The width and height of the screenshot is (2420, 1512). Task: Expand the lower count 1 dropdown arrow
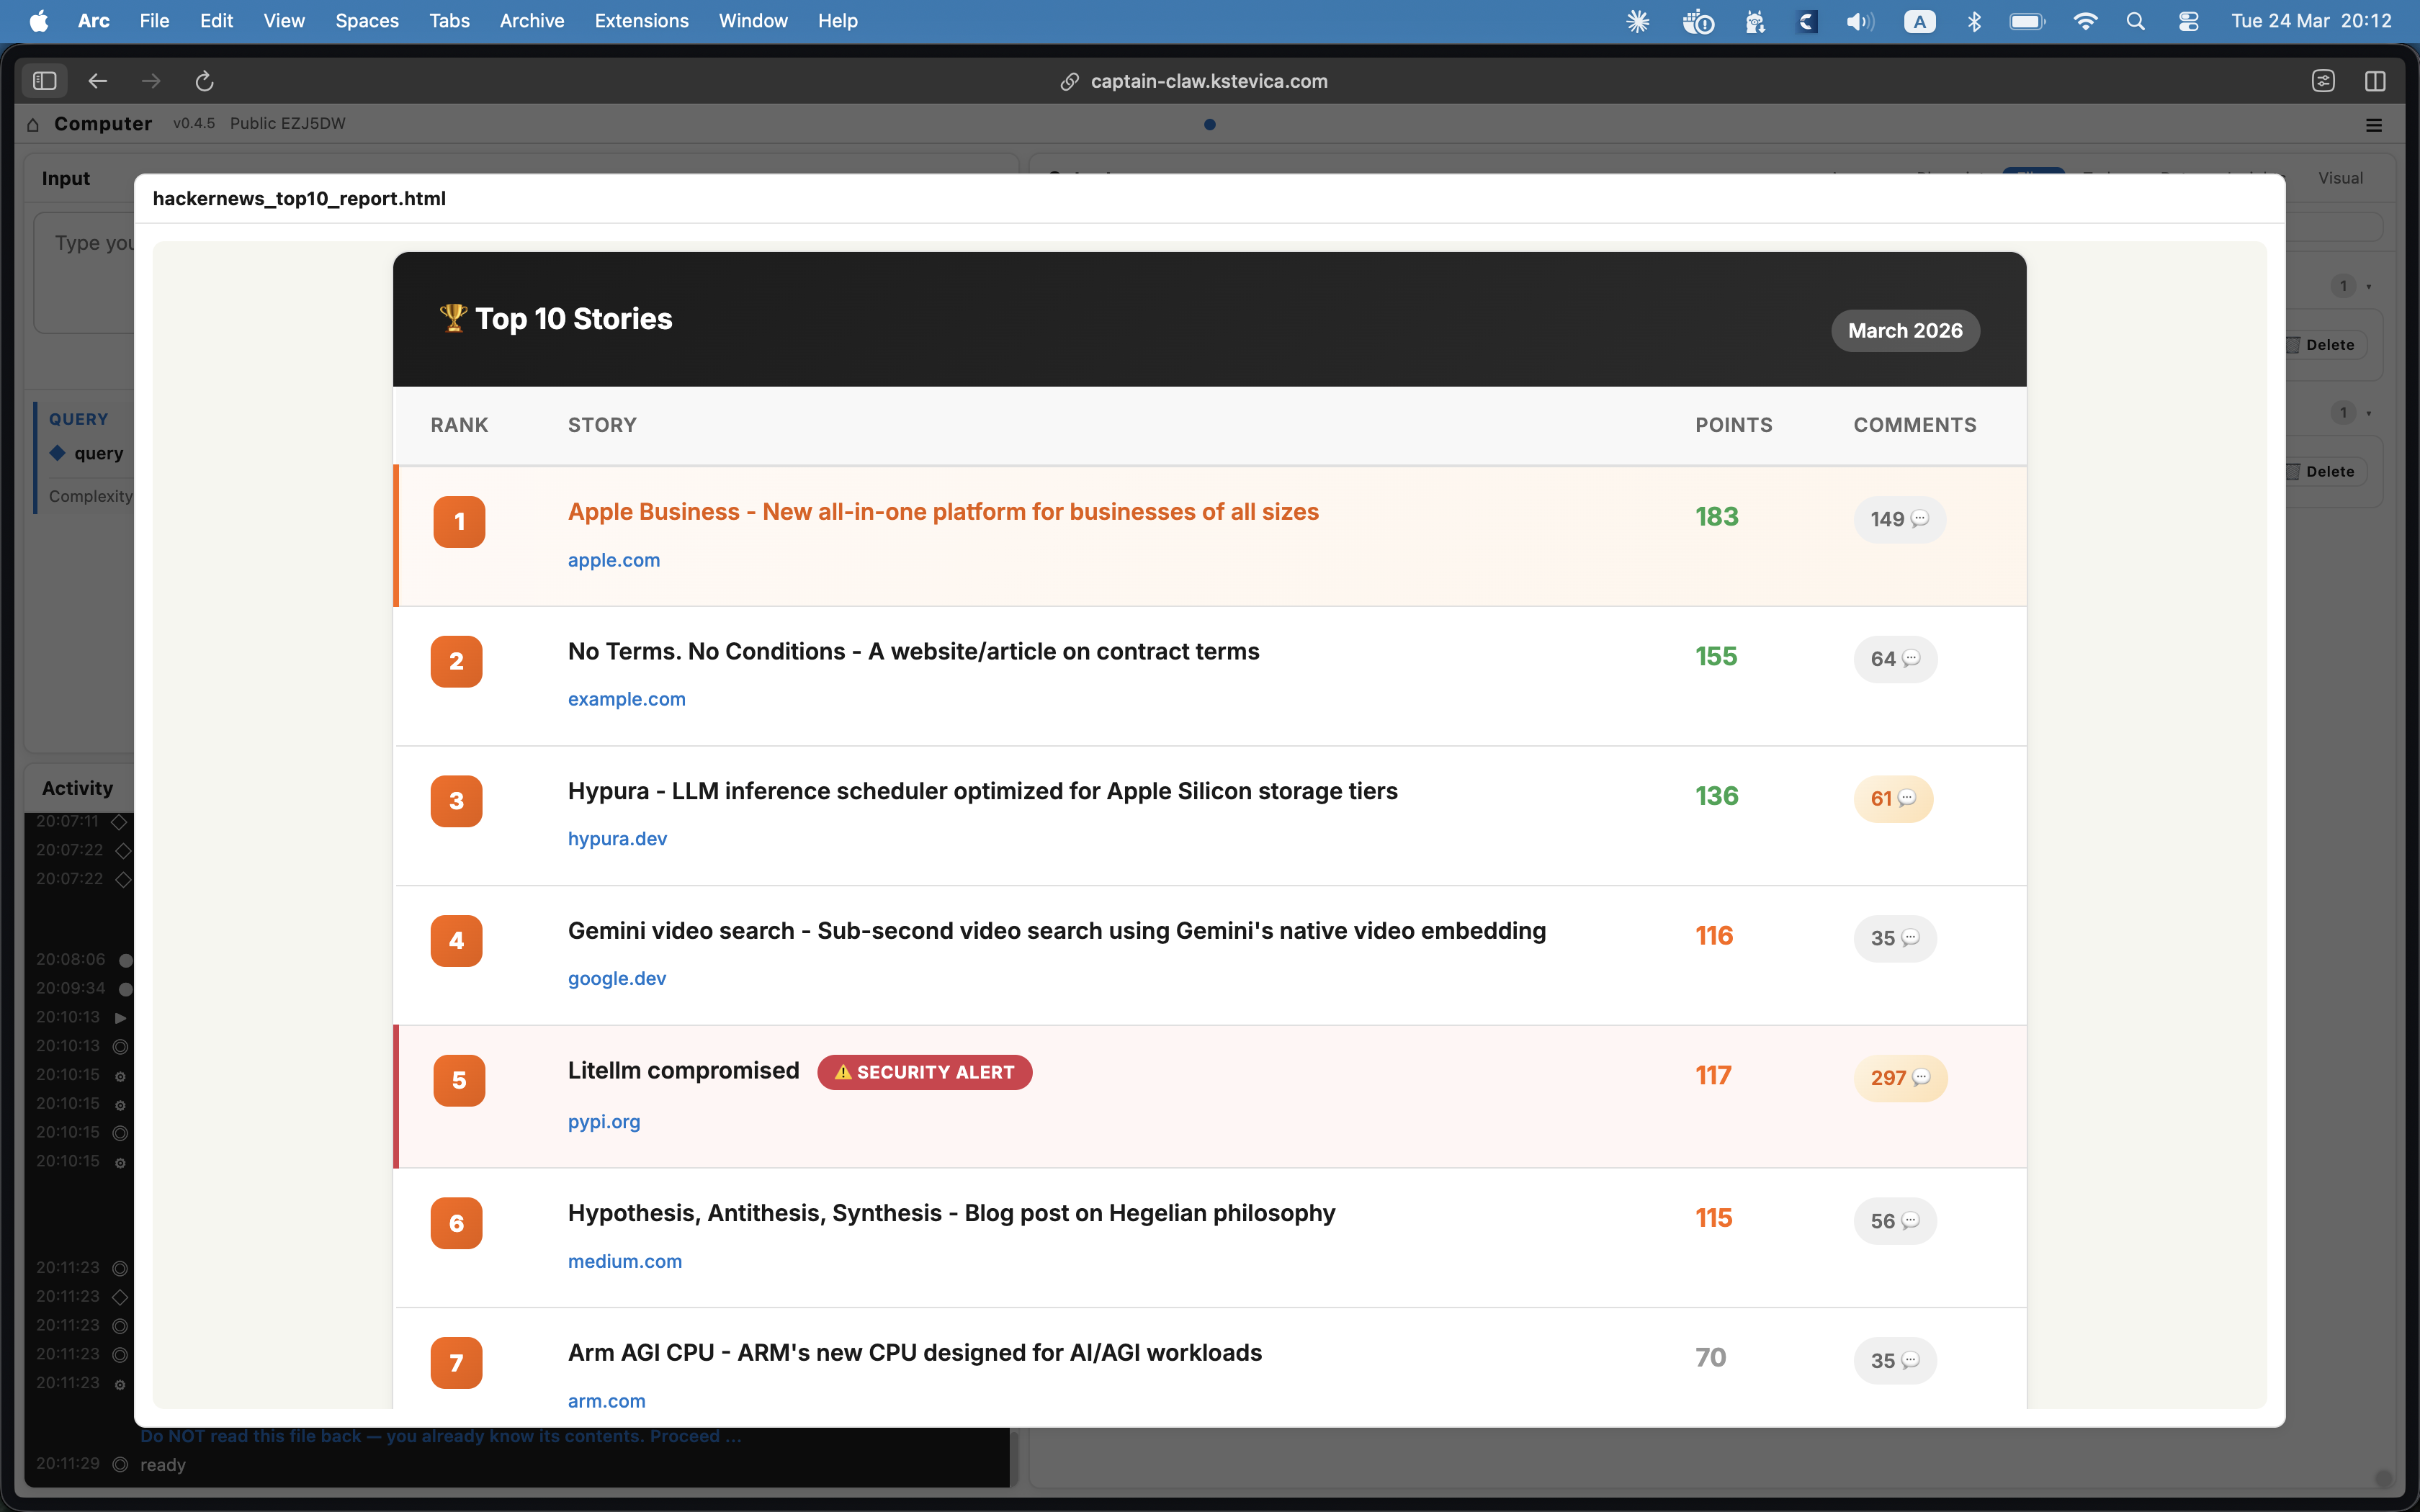tap(2368, 413)
